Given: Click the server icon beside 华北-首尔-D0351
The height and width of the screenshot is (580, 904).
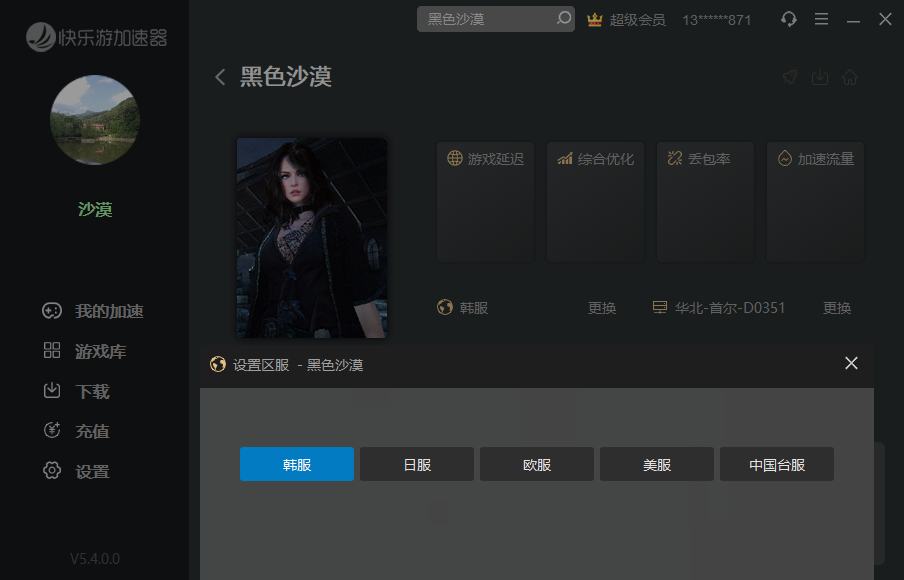Looking at the screenshot, I should point(660,307).
